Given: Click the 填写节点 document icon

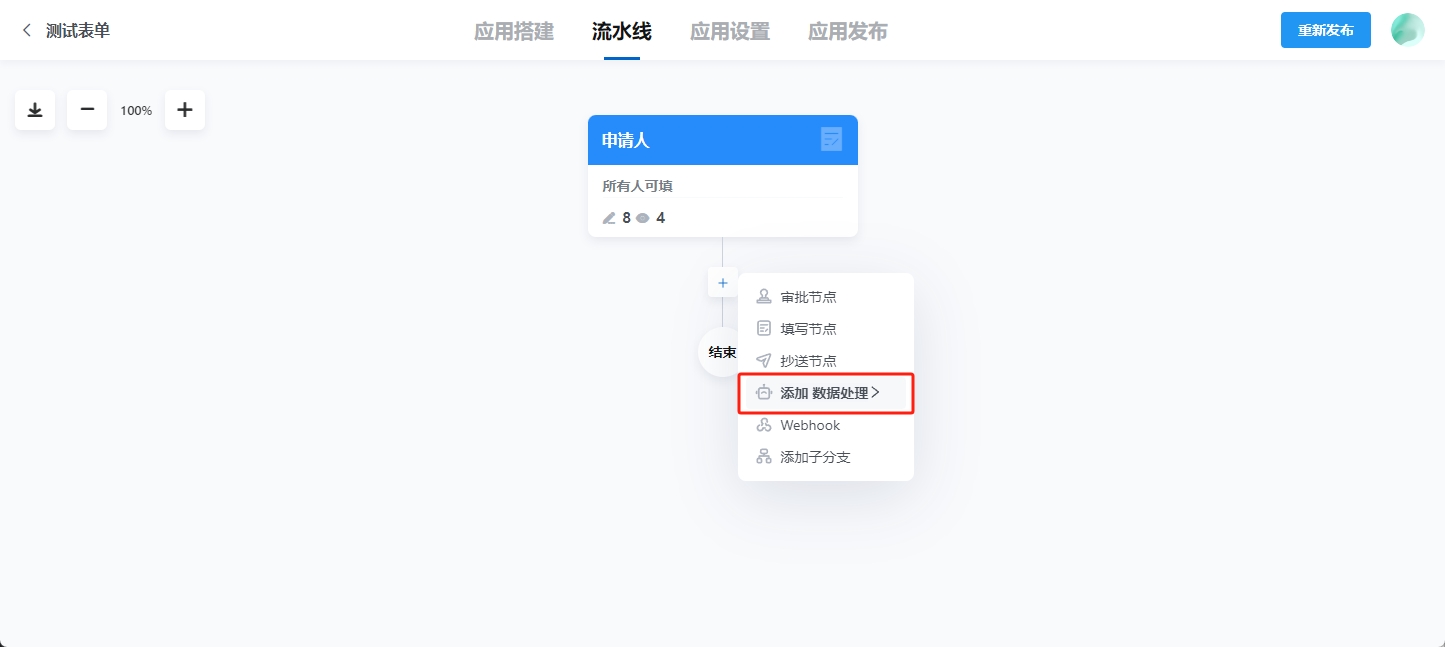Looking at the screenshot, I should coord(763,328).
